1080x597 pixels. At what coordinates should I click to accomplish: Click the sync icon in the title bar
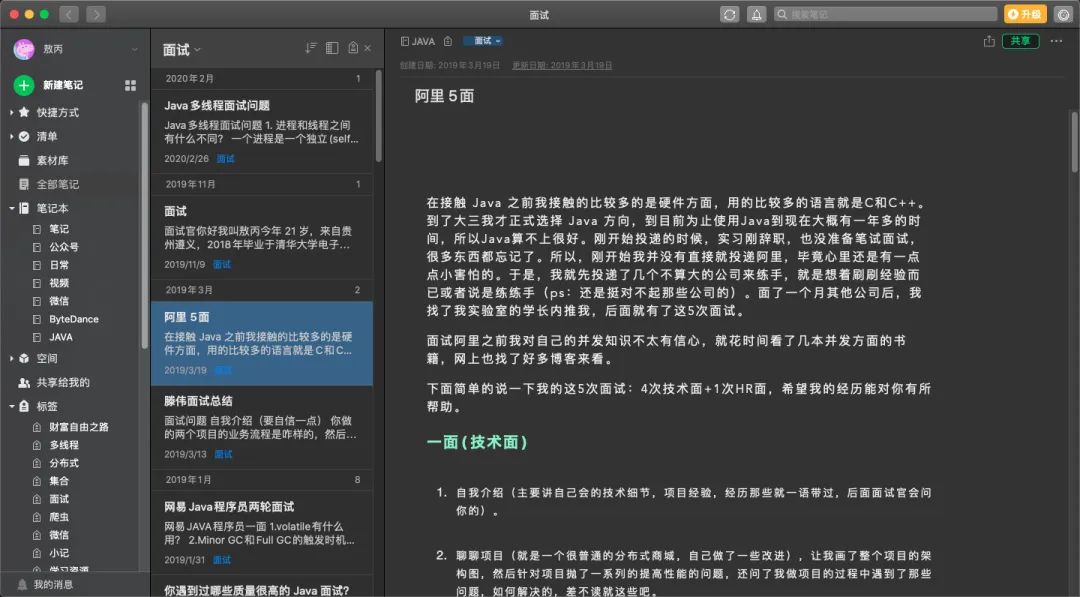click(729, 14)
